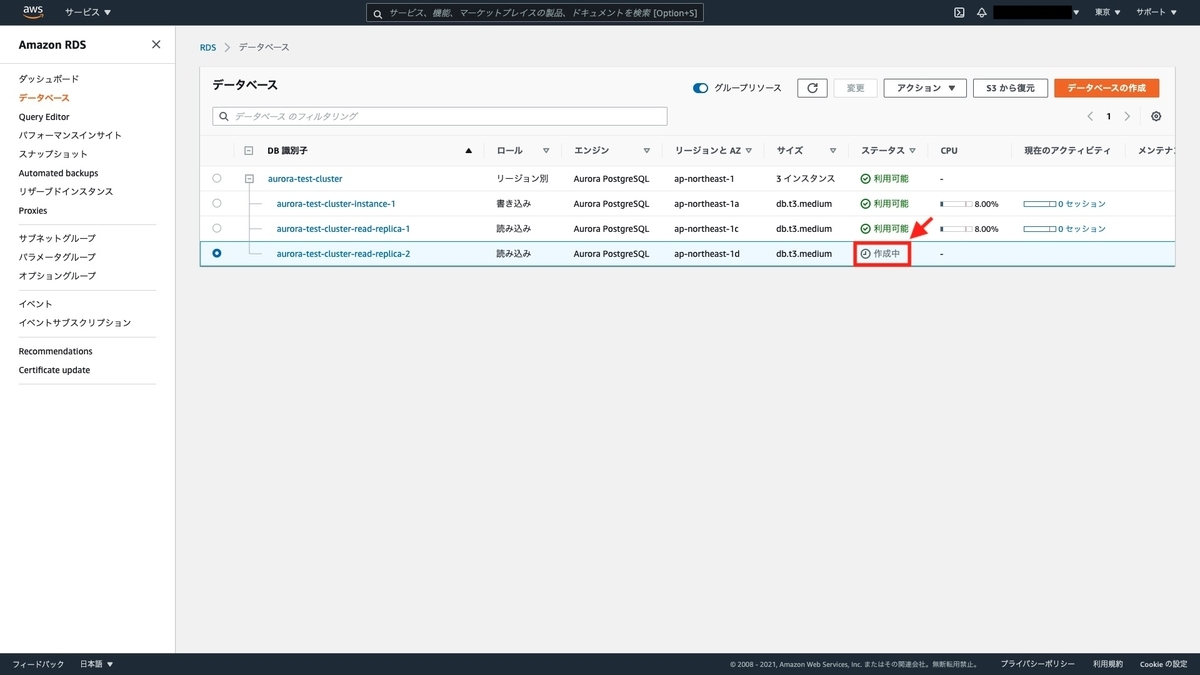Open Reserved instances in sidebar
Image resolution: width=1200 pixels, height=675 pixels.
click(x=66, y=191)
